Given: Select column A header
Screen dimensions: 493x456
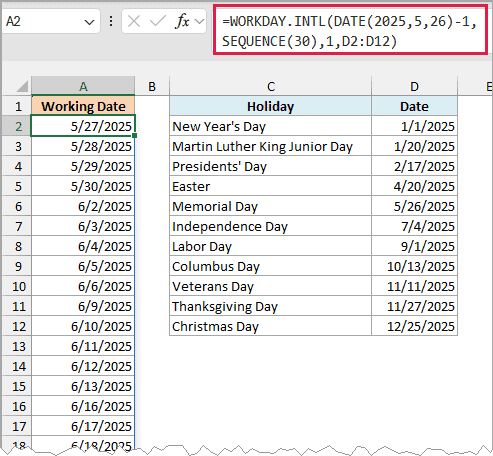Looking at the screenshot, I should [83, 87].
